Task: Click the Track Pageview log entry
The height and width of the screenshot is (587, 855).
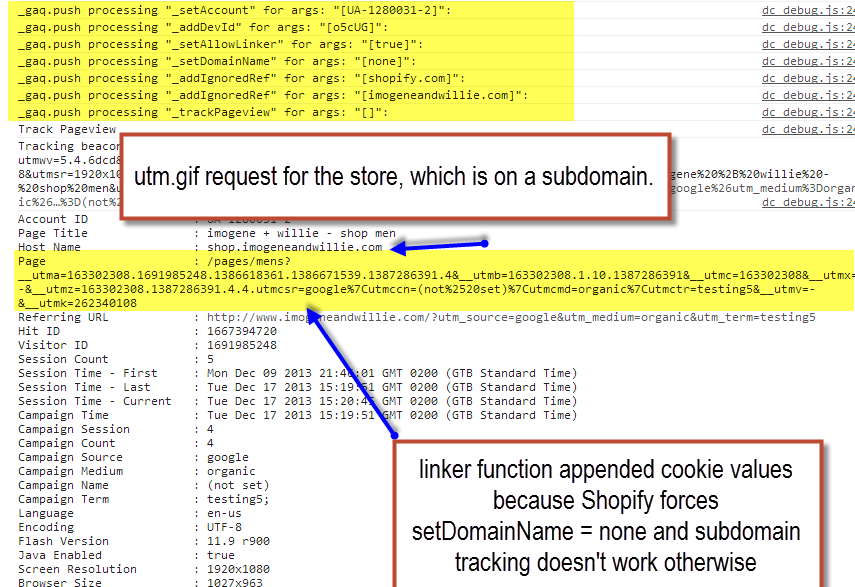Action: [x=67, y=129]
